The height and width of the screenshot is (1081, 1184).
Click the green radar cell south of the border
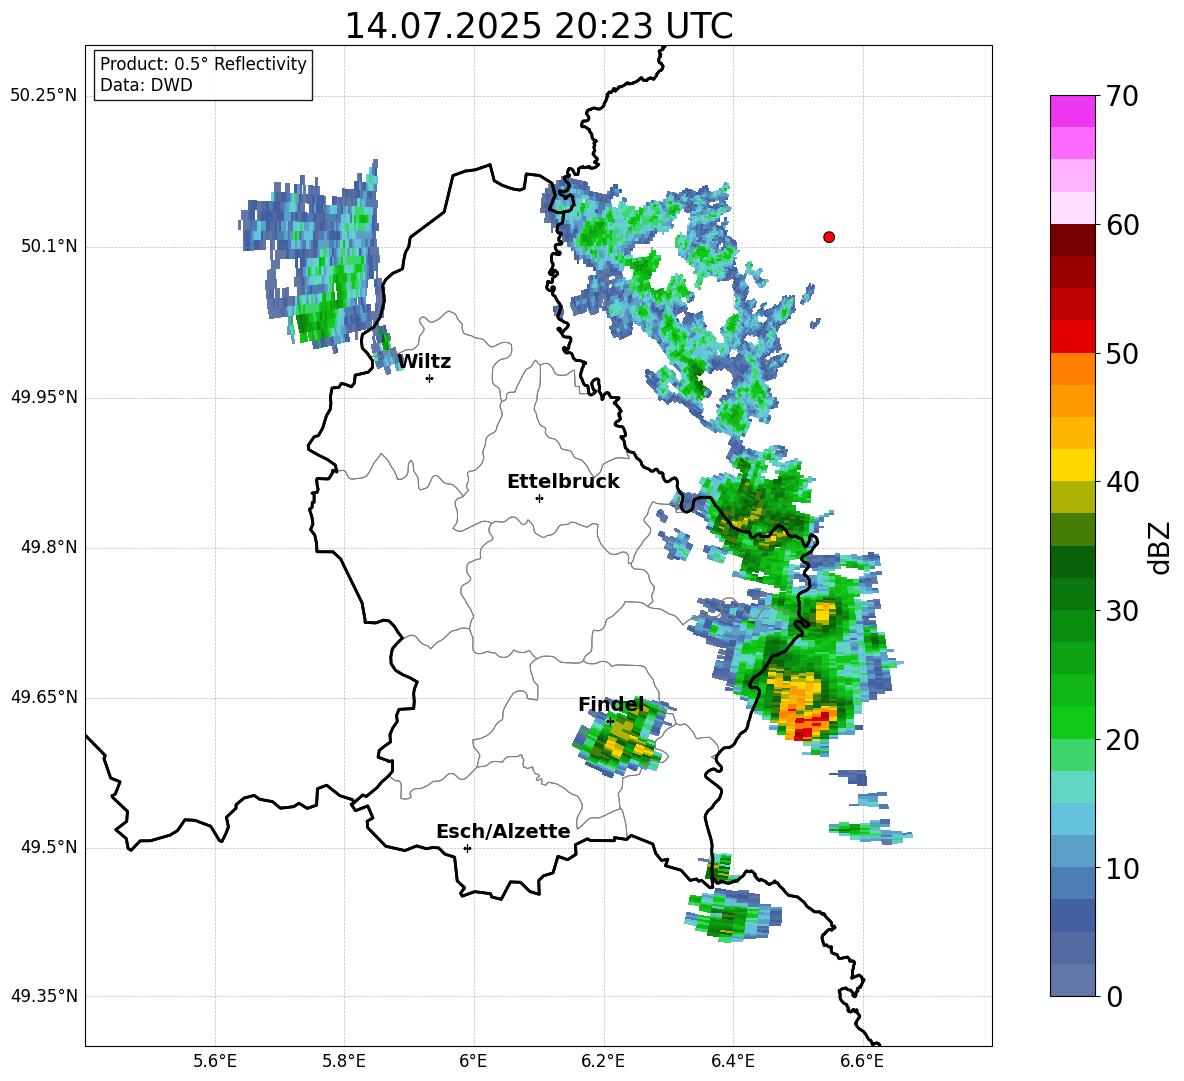tap(731, 915)
